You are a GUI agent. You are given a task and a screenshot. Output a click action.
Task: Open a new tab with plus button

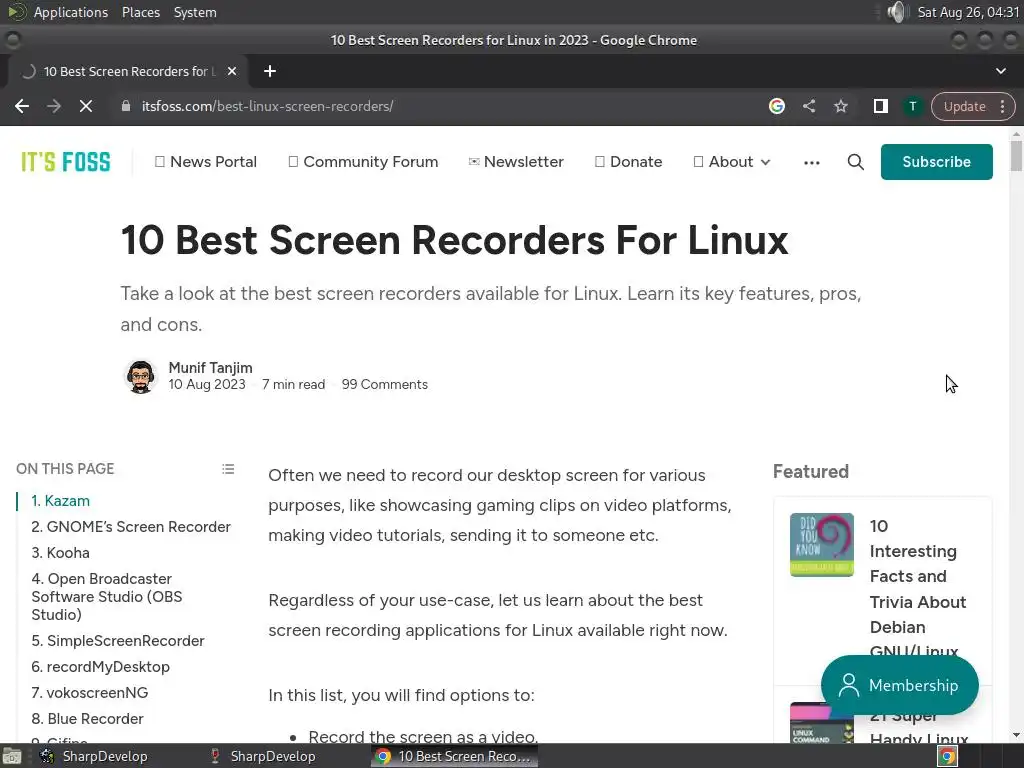270,71
